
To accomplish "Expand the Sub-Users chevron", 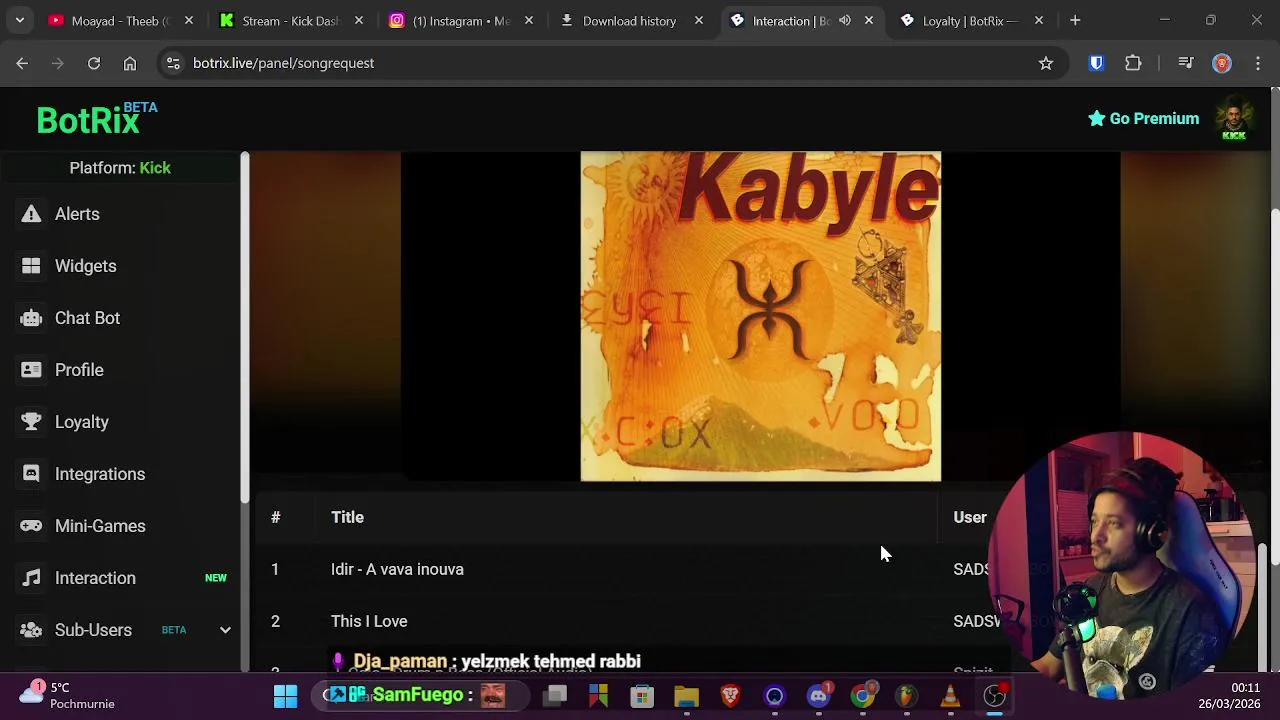I will tap(225, 630).
